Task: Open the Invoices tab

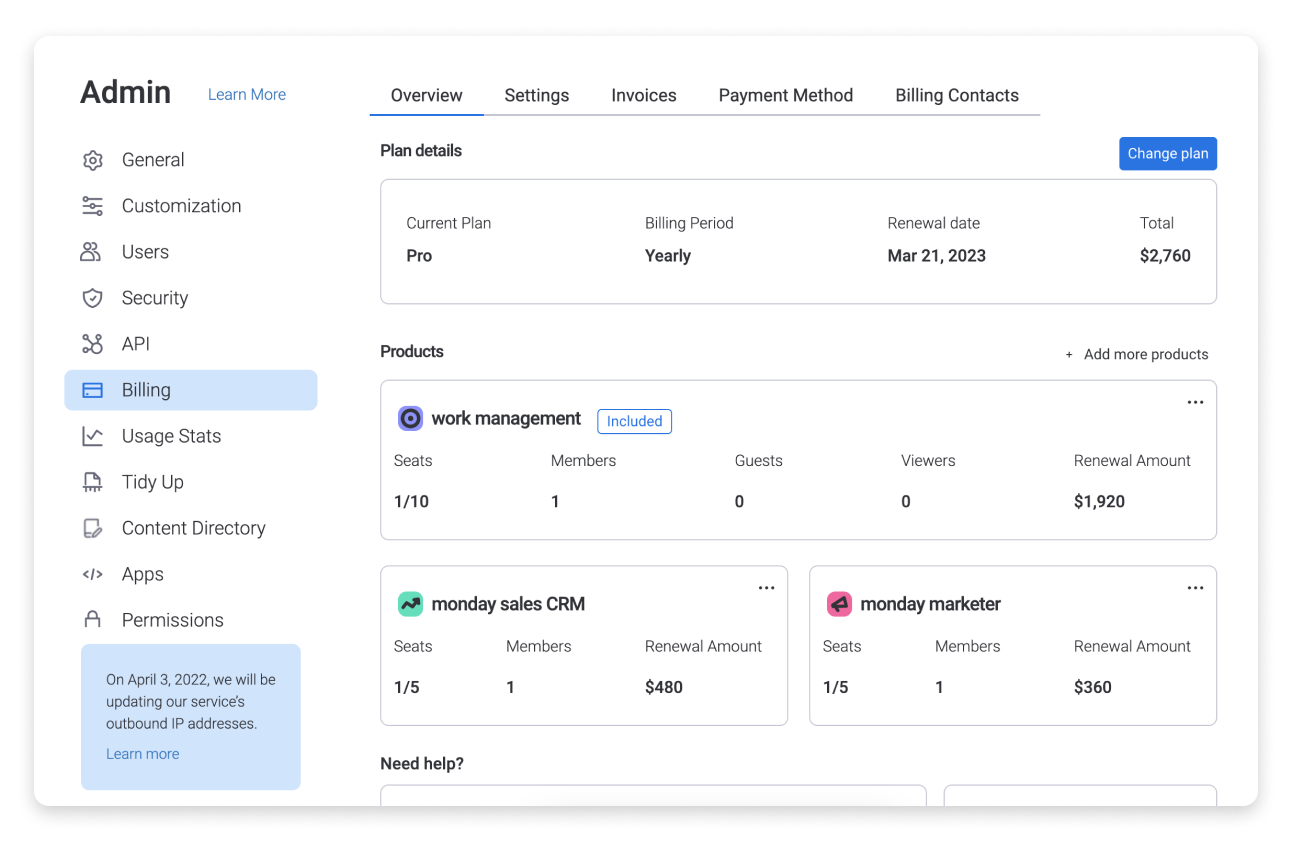Action: [644, 96]
